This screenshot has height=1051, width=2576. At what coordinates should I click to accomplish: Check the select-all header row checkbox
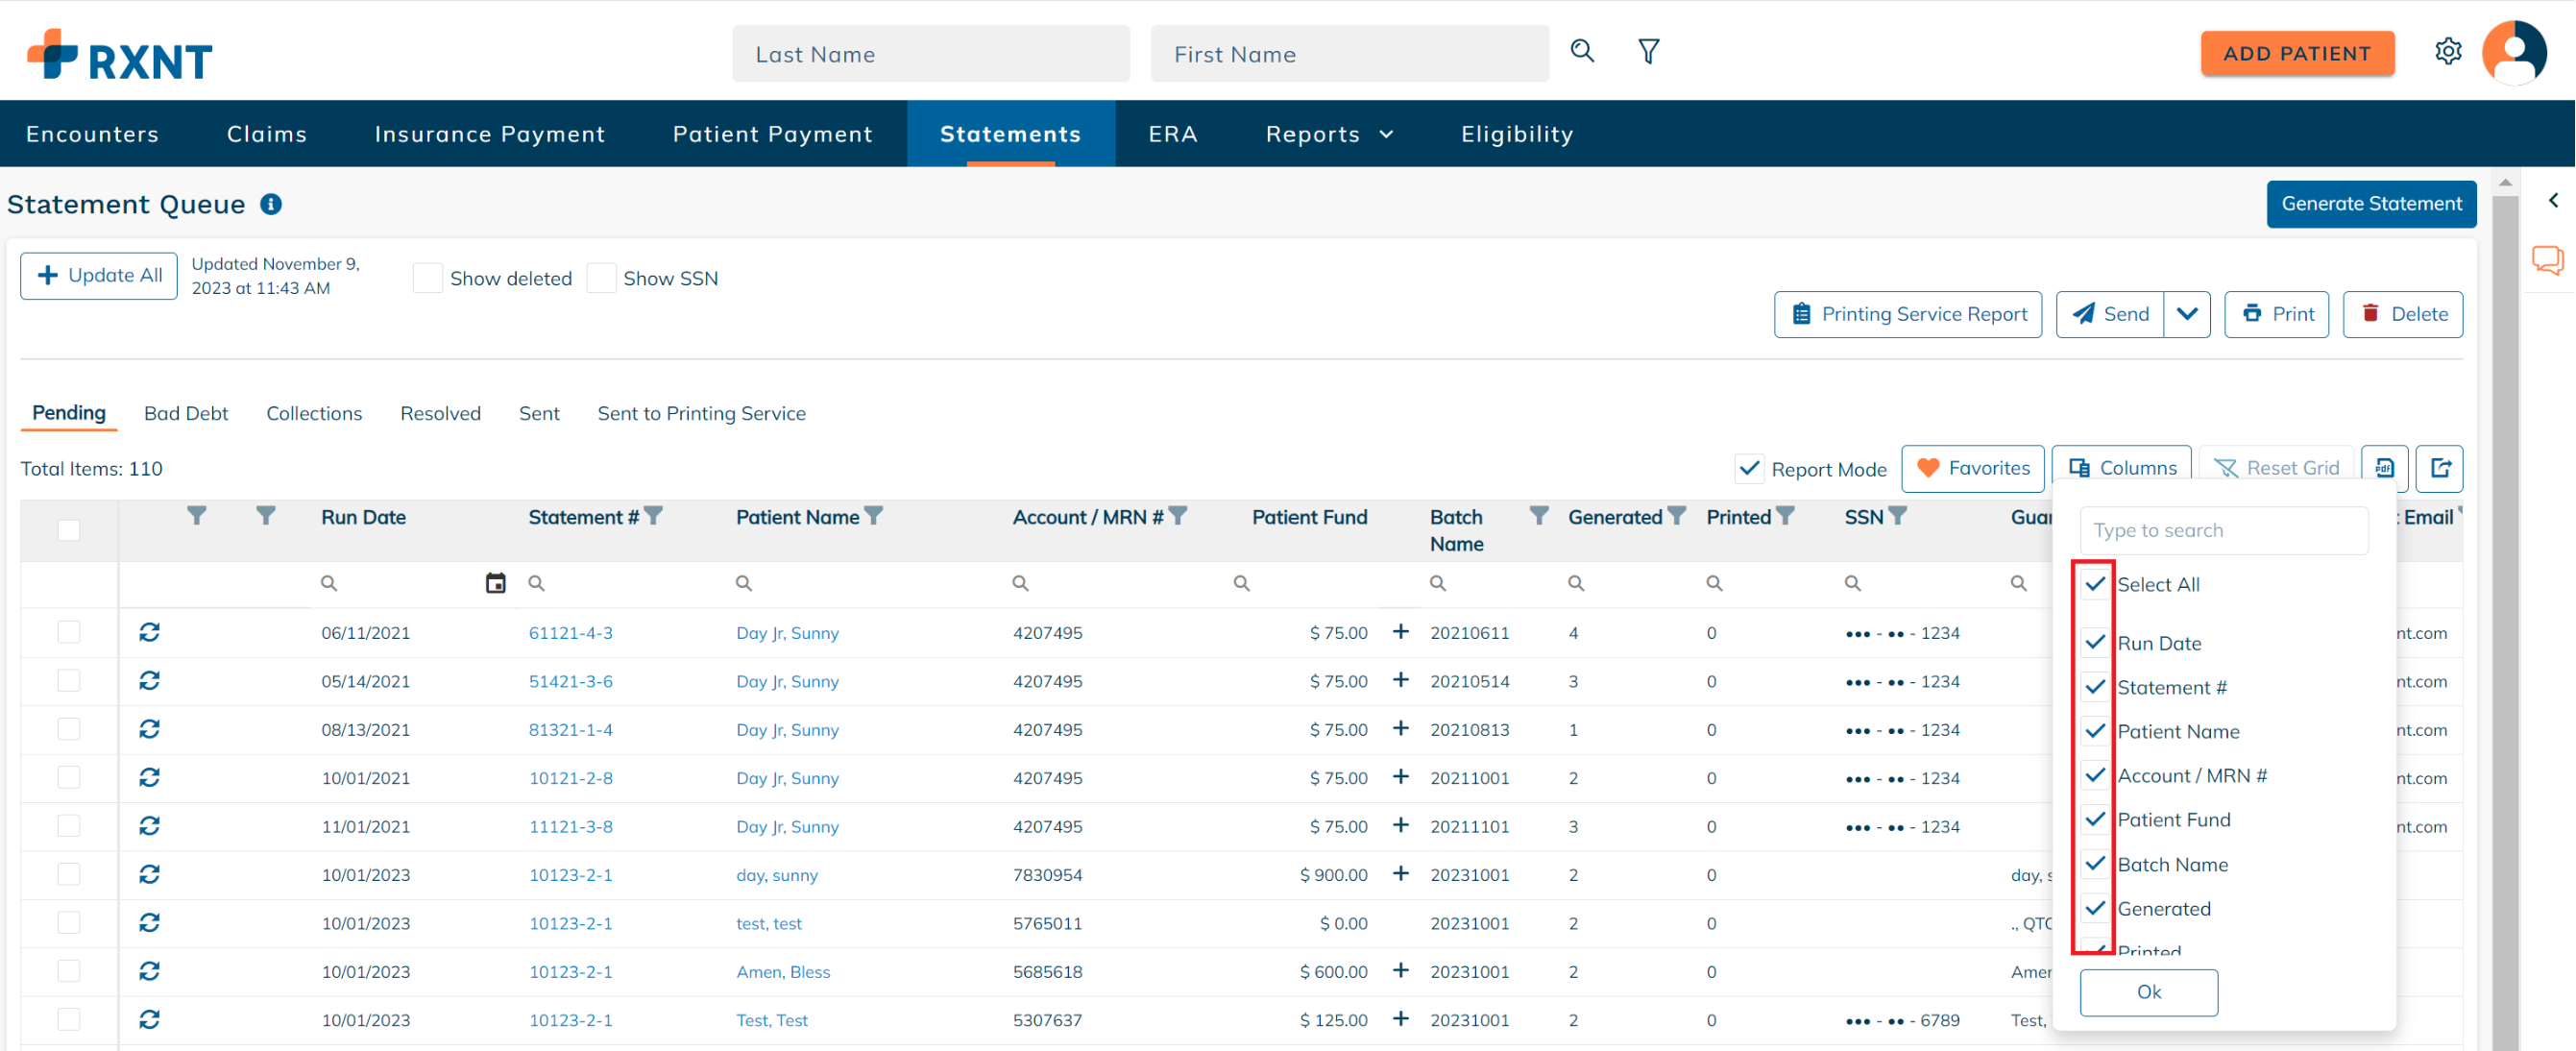[x=68, y=530]
